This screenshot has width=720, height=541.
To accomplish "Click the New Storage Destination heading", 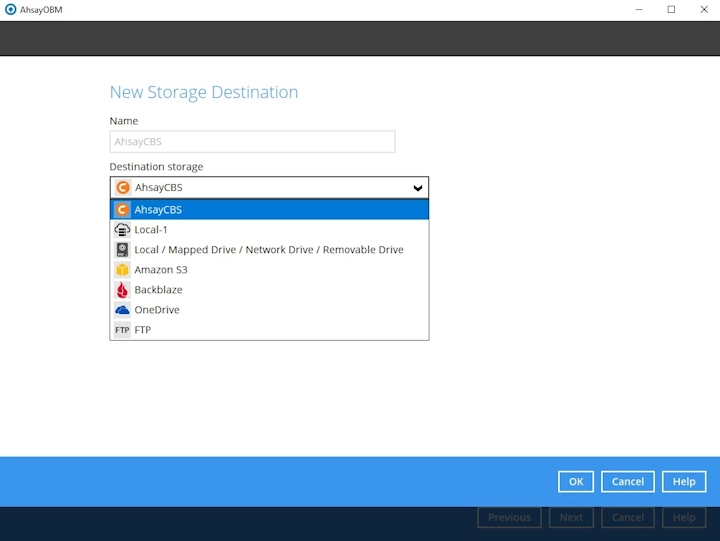I will pyautogui.click(x=204, y=92).
